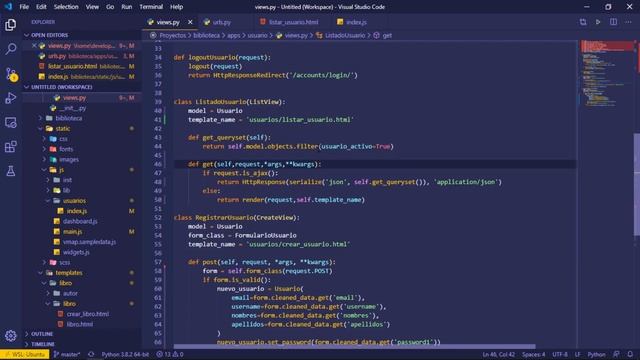
Task: Collapse the Open Editors section
Action: pos(82,35)
